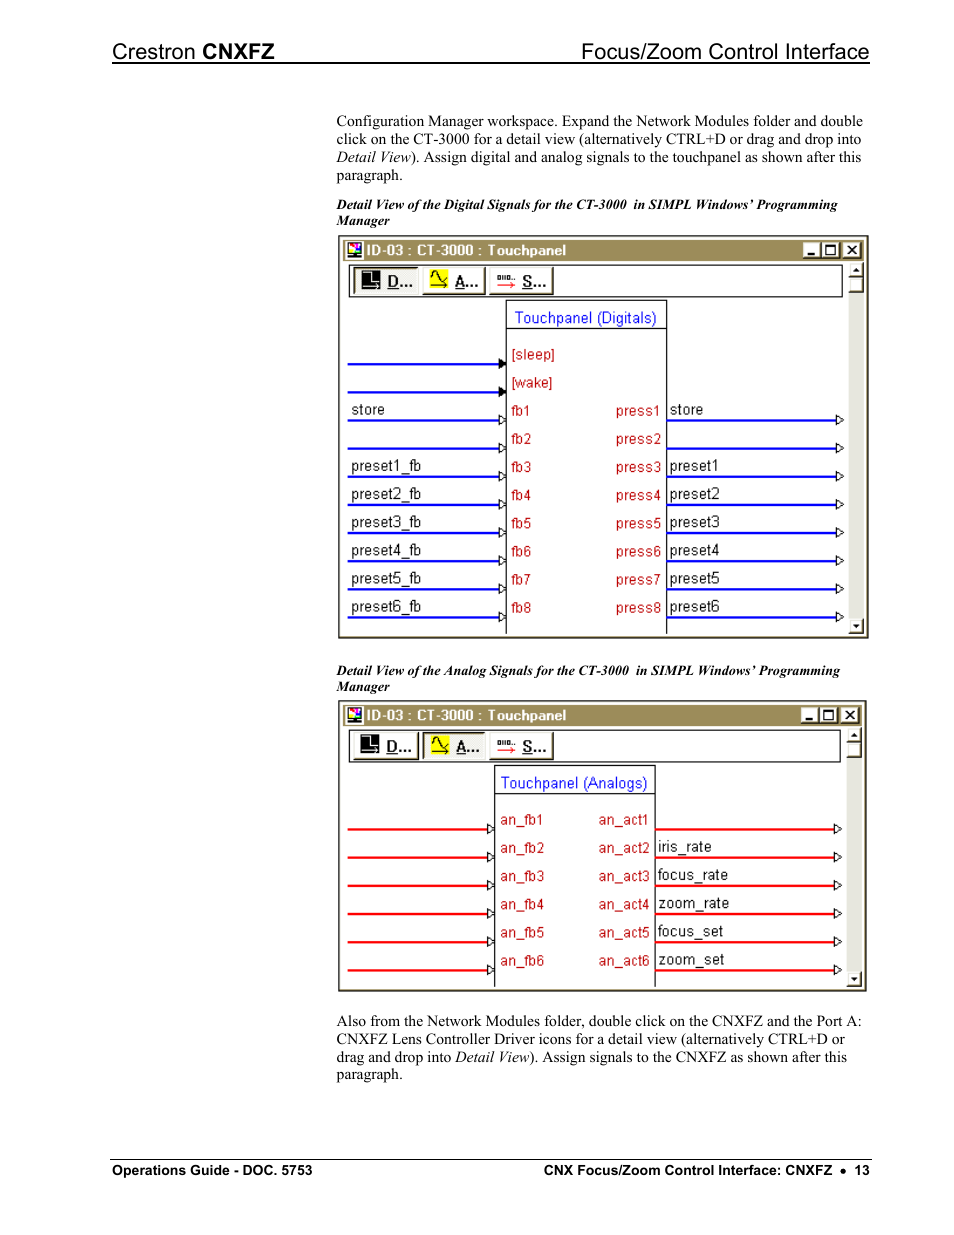Viewport: 954px width, 1235px height.
Task: Select the preset1 output signal
Action: click(694, 466)
